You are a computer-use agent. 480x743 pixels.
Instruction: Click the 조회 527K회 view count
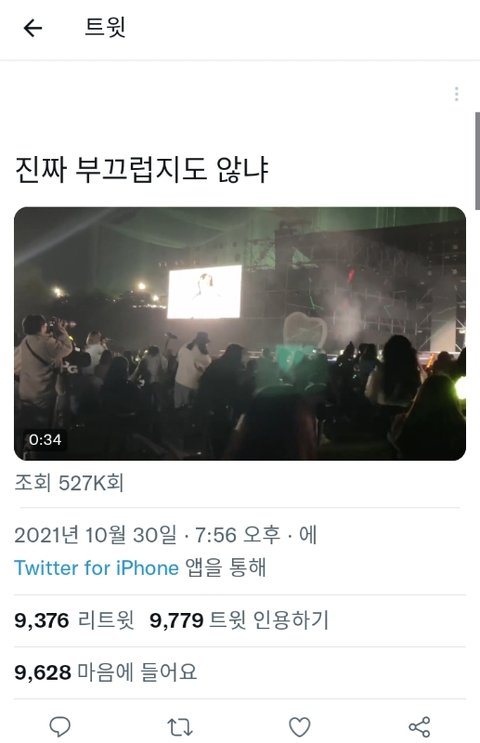pos(69,483)
